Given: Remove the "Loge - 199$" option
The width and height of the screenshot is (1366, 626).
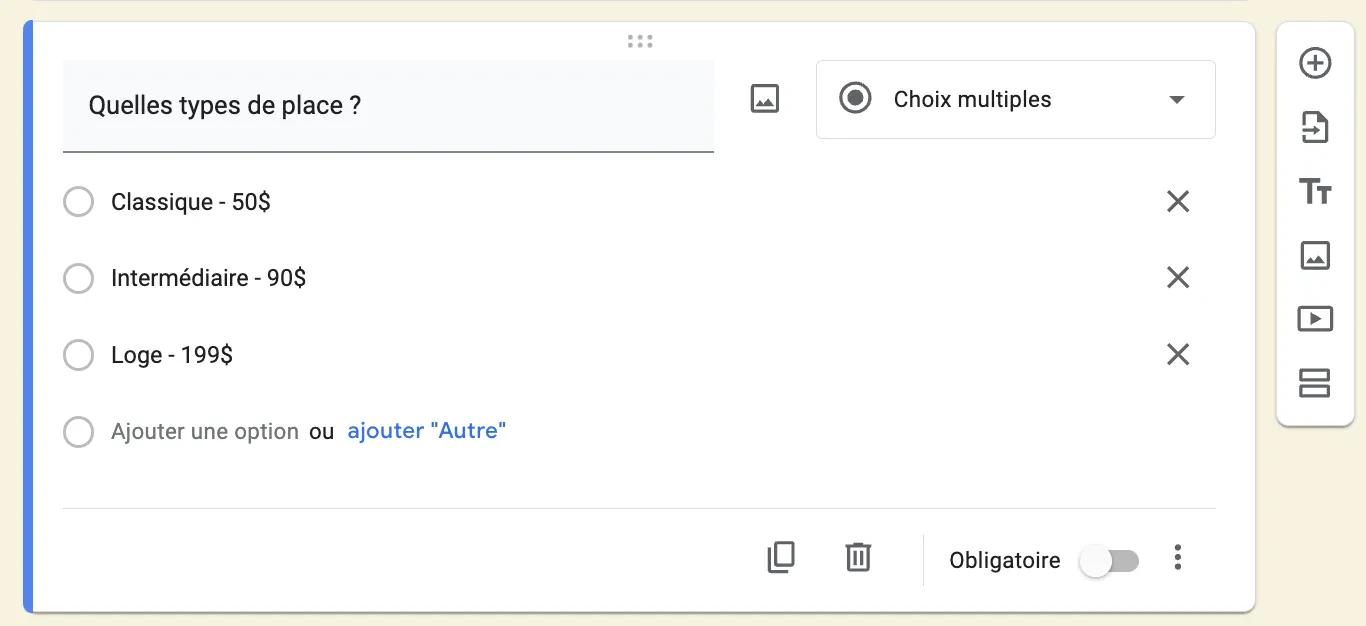Looking at the screenshot, I should point(1178,355).
